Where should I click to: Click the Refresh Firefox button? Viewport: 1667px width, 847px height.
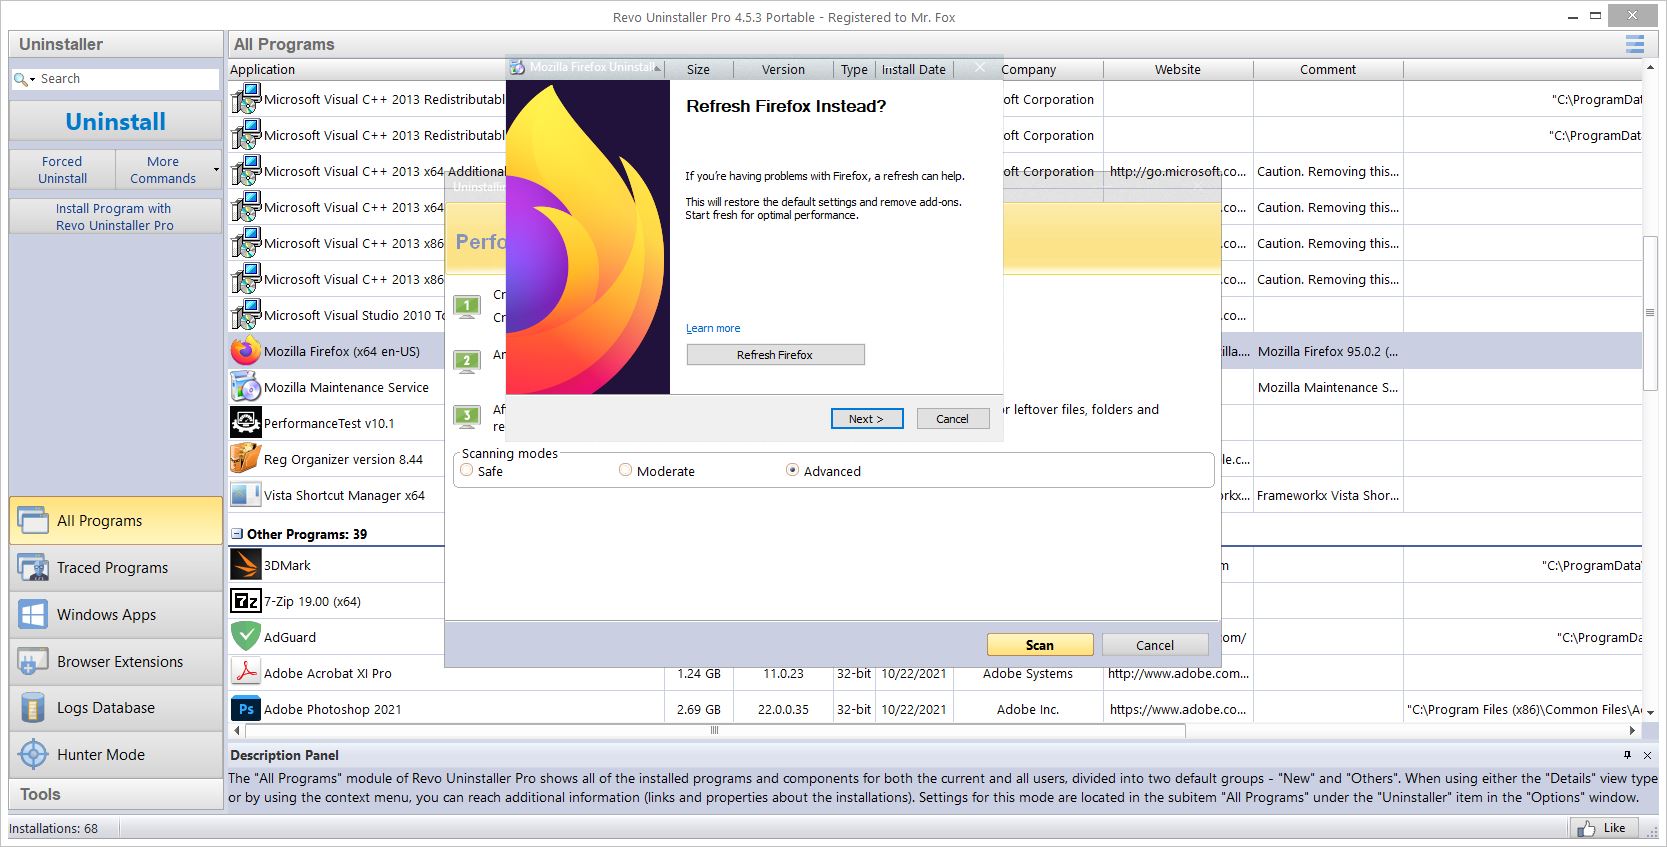pos(775,355)
